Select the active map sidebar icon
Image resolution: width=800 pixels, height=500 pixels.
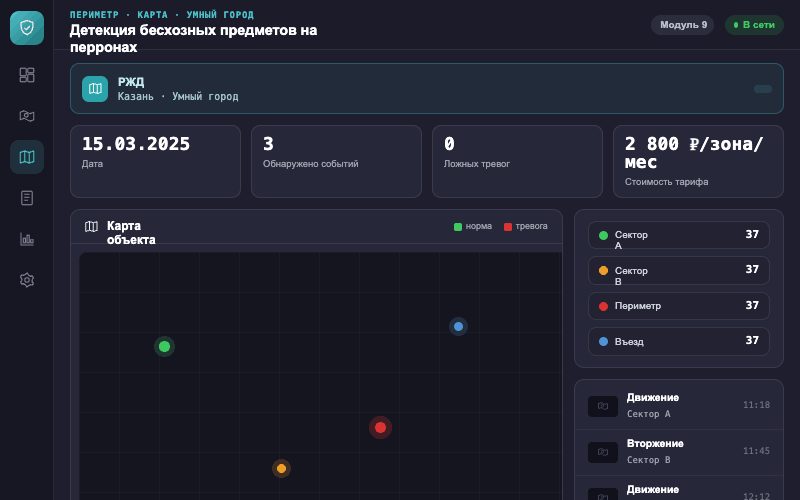[x=27, y=157]
